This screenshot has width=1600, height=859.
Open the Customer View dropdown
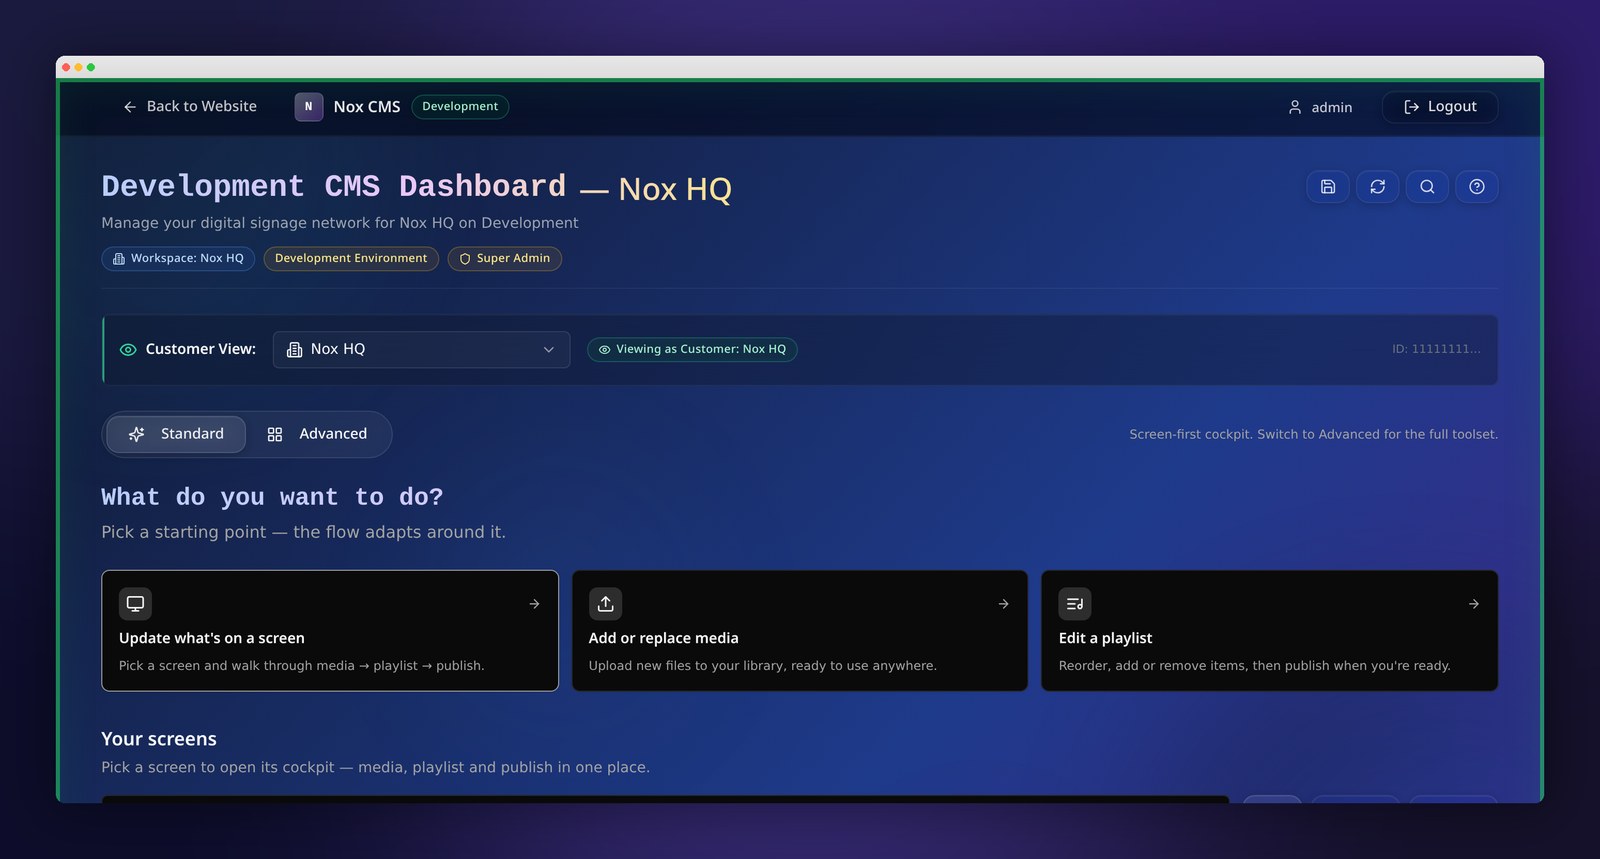tap(421, 350)
